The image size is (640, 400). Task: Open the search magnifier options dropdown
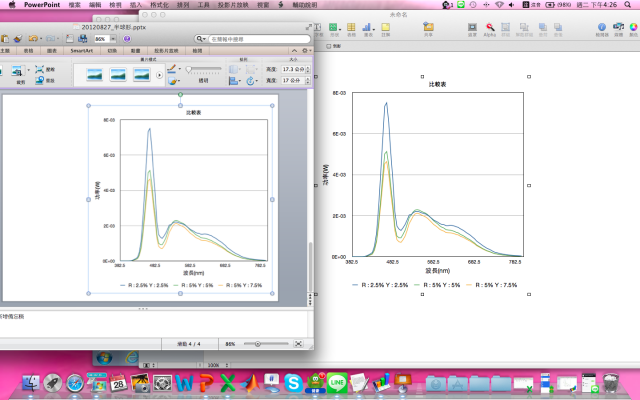pyautogui.click(x=201, y=39)
